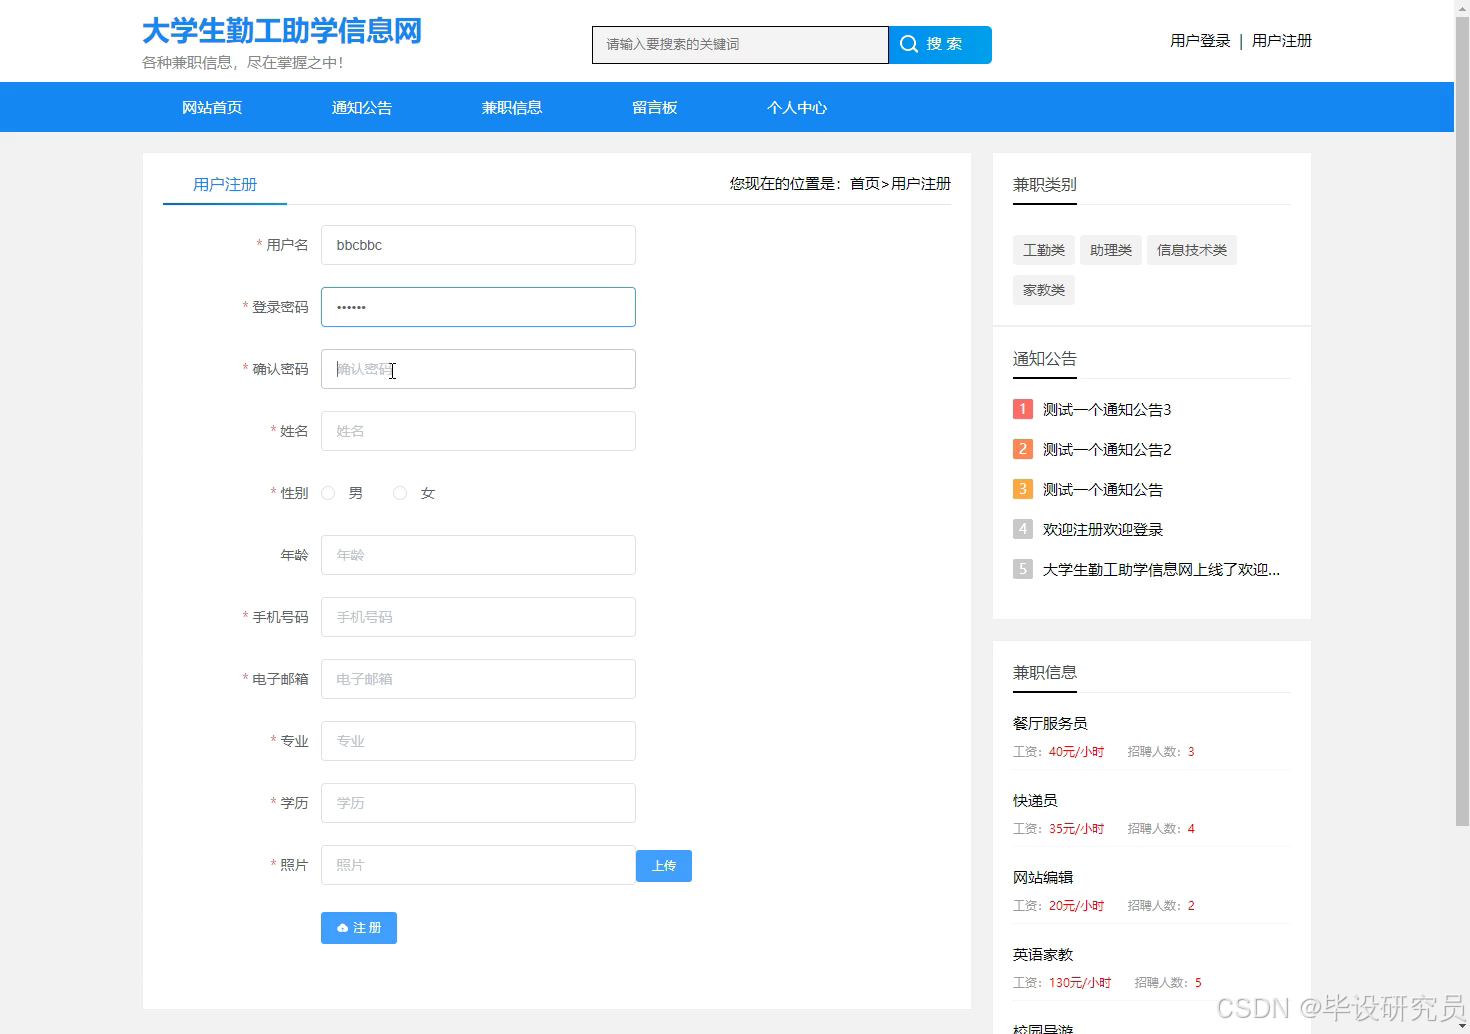The image size is (1470, 1034).
Task: Click the 专业 input field
Action: 478,741
